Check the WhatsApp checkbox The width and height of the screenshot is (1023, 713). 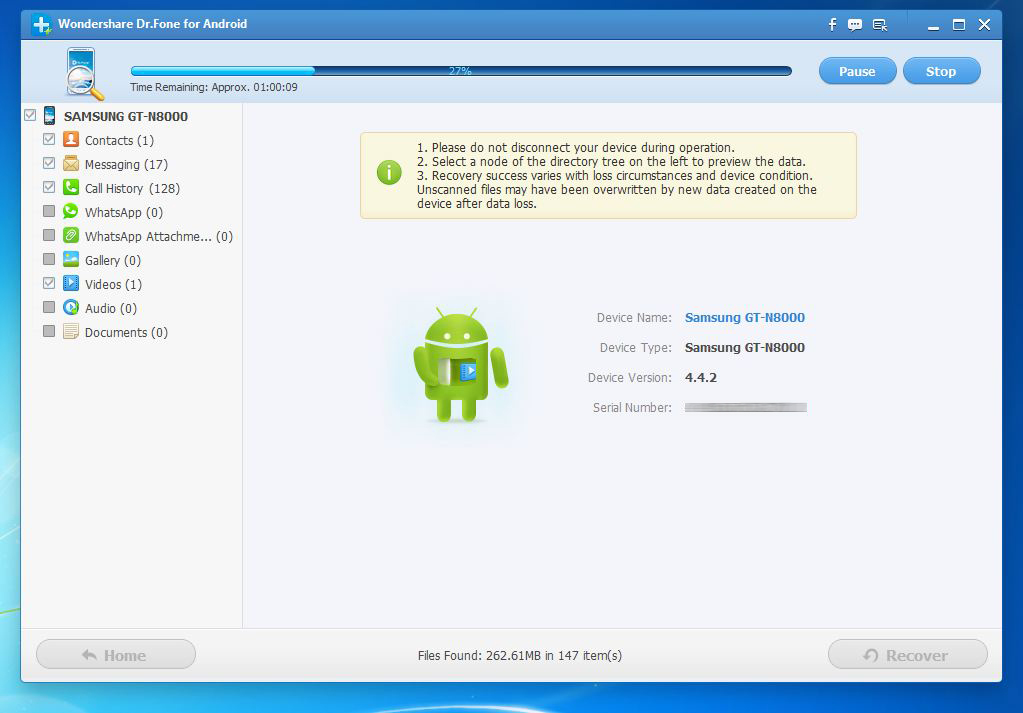click(49, 211)
